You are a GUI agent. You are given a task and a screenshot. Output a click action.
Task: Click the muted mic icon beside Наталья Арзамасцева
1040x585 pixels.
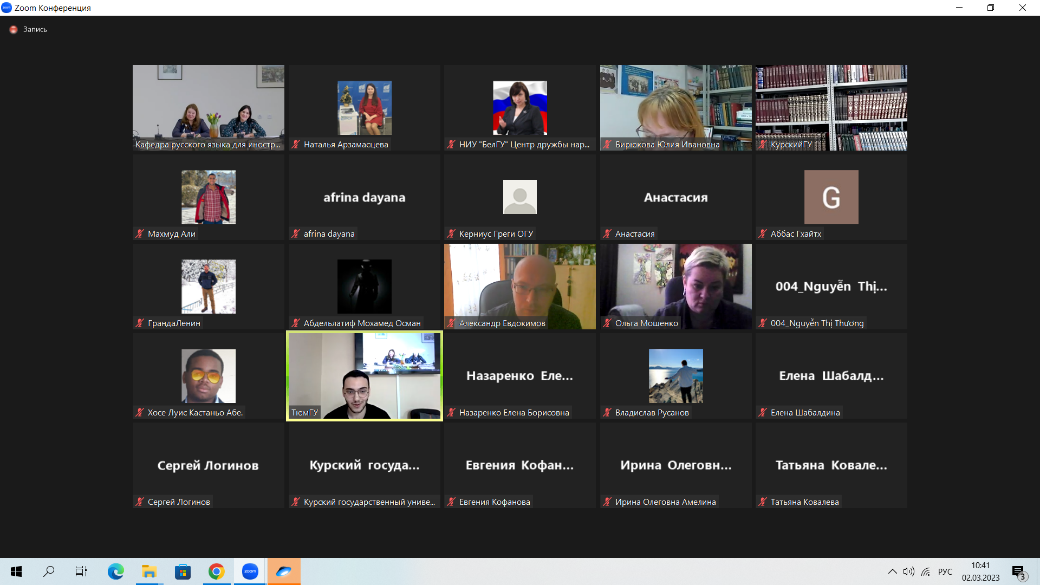point(296,145)
